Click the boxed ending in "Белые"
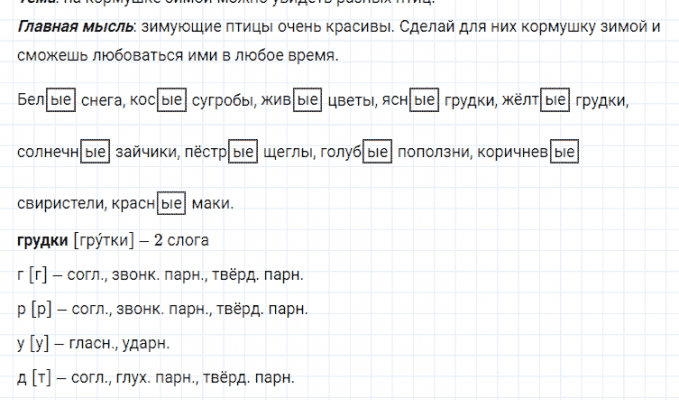Viewport: 679px width, 400px height. pyautogui.click(x=62, y=100)
